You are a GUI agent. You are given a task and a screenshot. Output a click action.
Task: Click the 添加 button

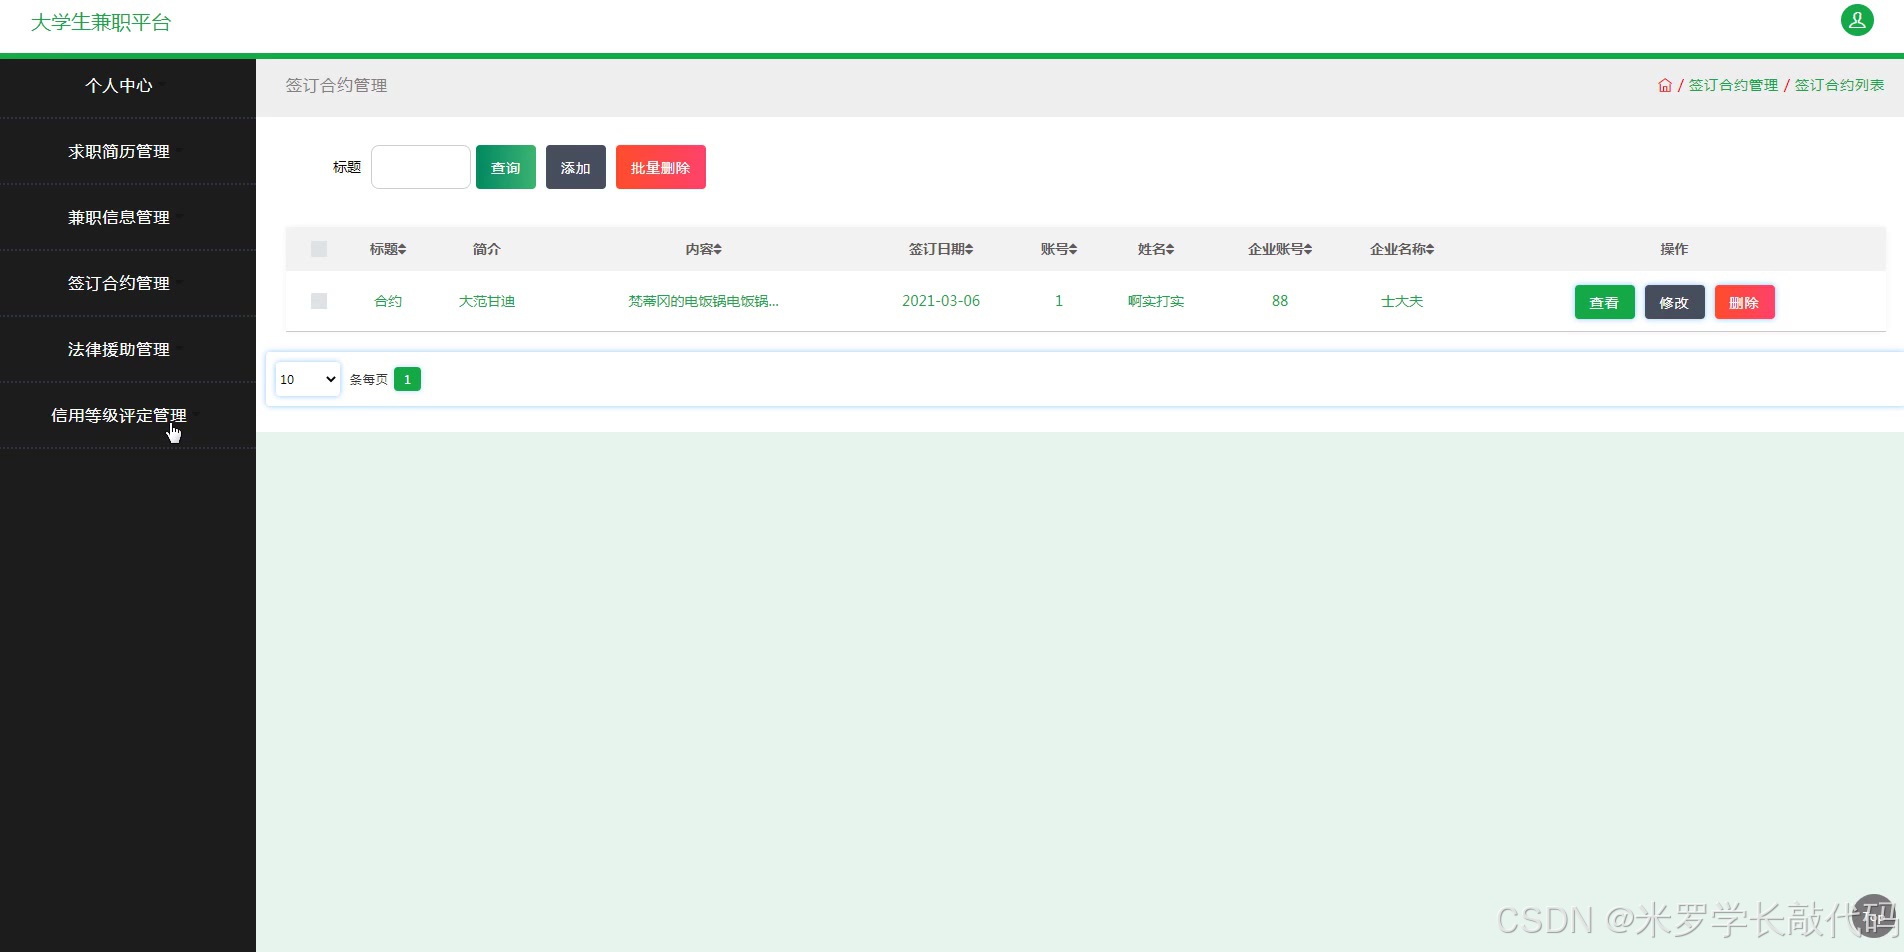pyautogui.click(x=576, y=167)
